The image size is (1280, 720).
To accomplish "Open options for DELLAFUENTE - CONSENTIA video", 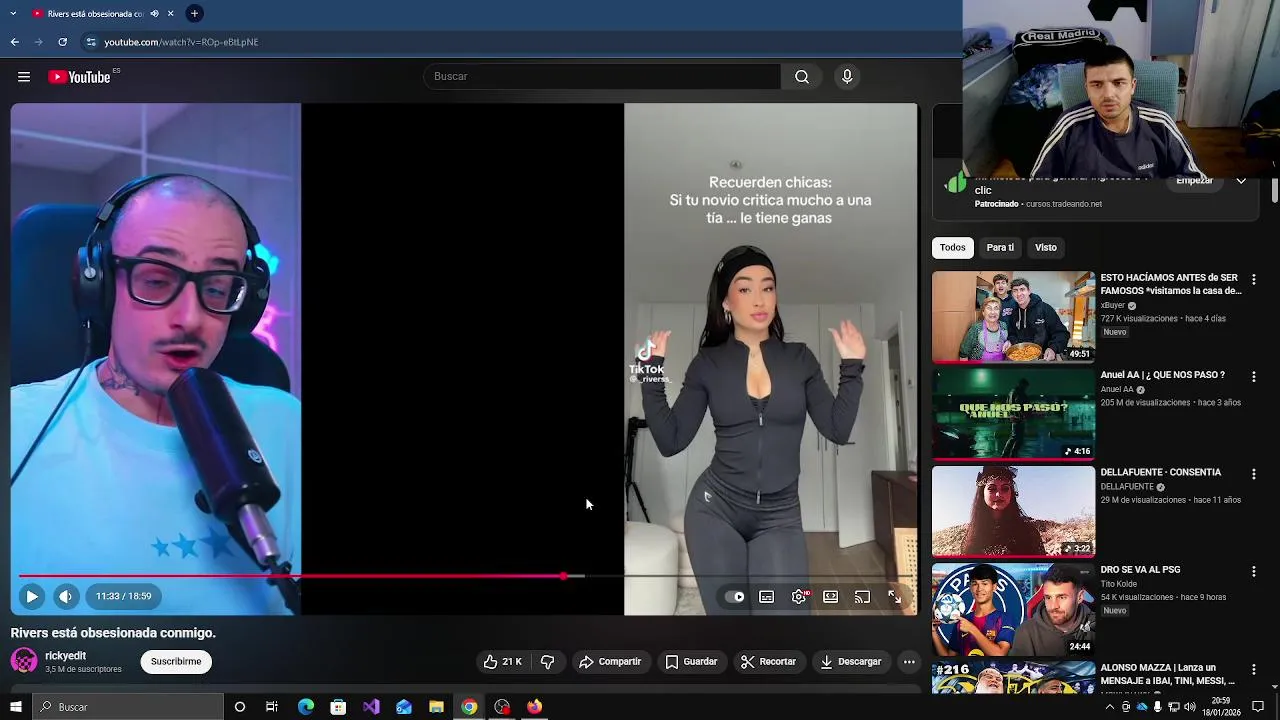I will coord(1253,474).
